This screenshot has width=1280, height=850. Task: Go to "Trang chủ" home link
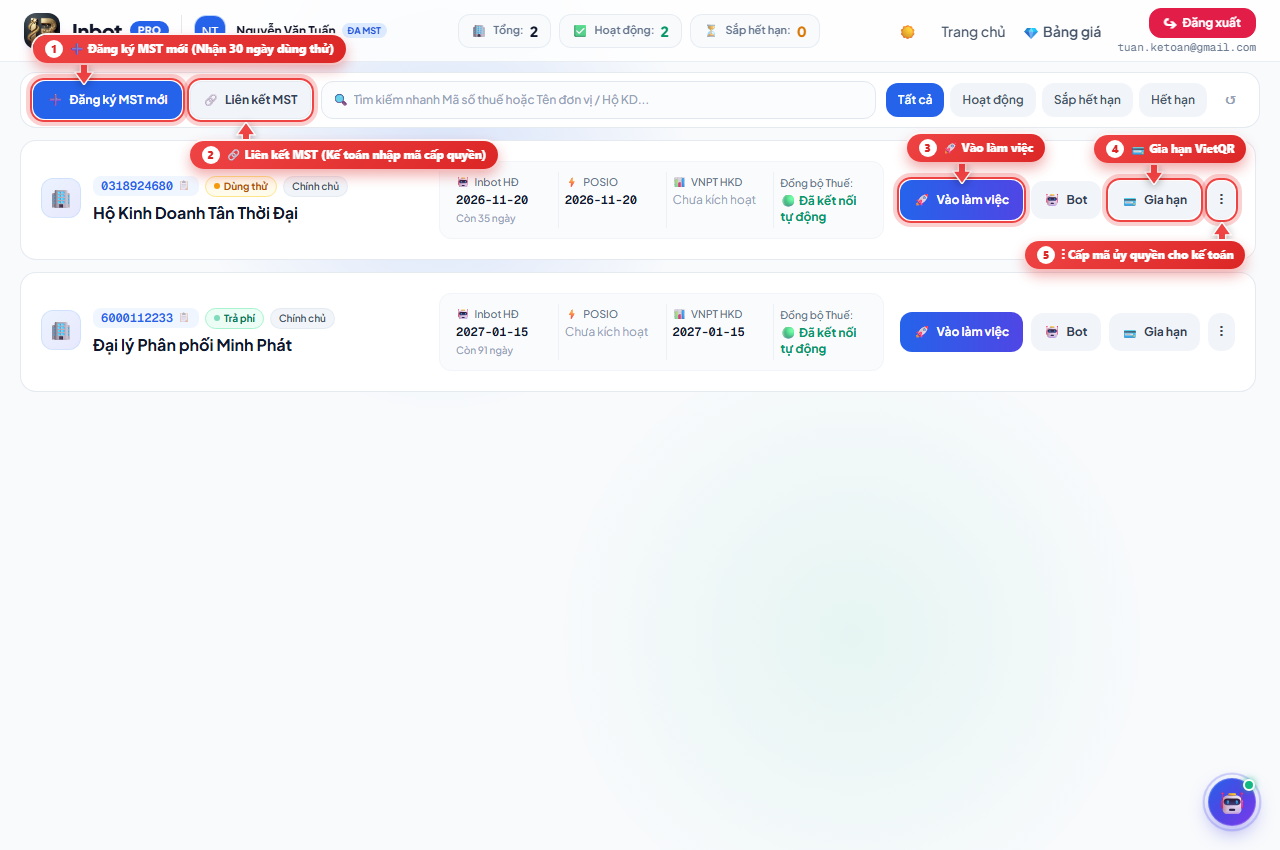pyautogui.click(x=973, y=32)
